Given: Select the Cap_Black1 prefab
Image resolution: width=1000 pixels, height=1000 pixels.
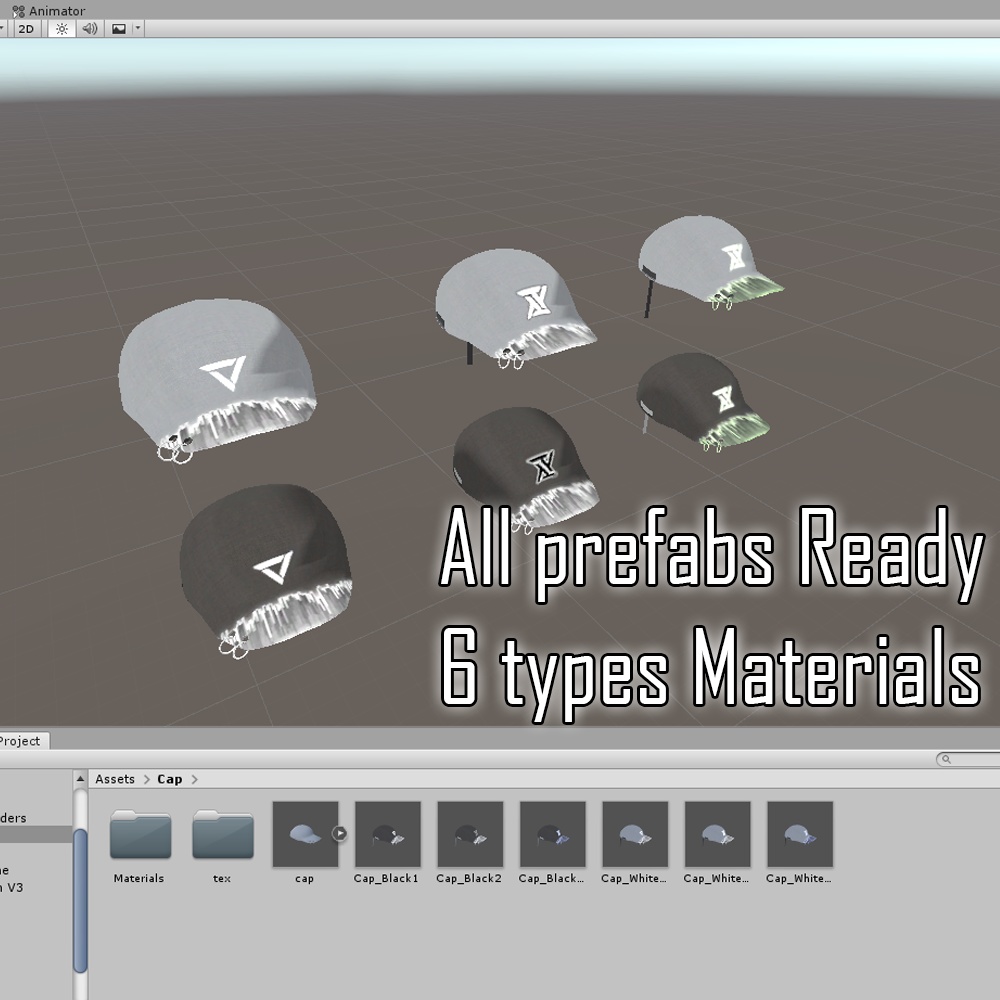Looking at the screenshot, I should (387, 834).
